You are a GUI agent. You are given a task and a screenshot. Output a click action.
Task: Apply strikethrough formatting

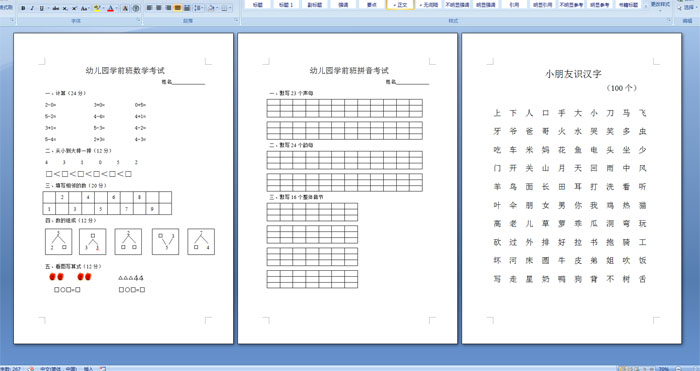coord(56,8)
